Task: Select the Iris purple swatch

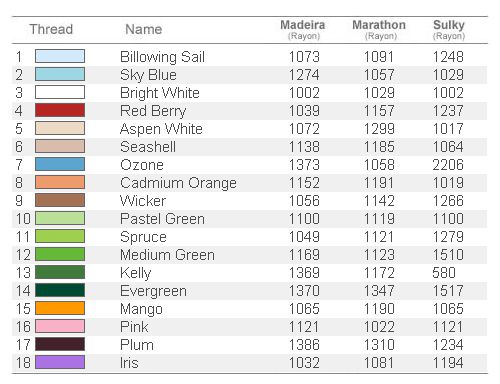Action: [x=60, y=362]
